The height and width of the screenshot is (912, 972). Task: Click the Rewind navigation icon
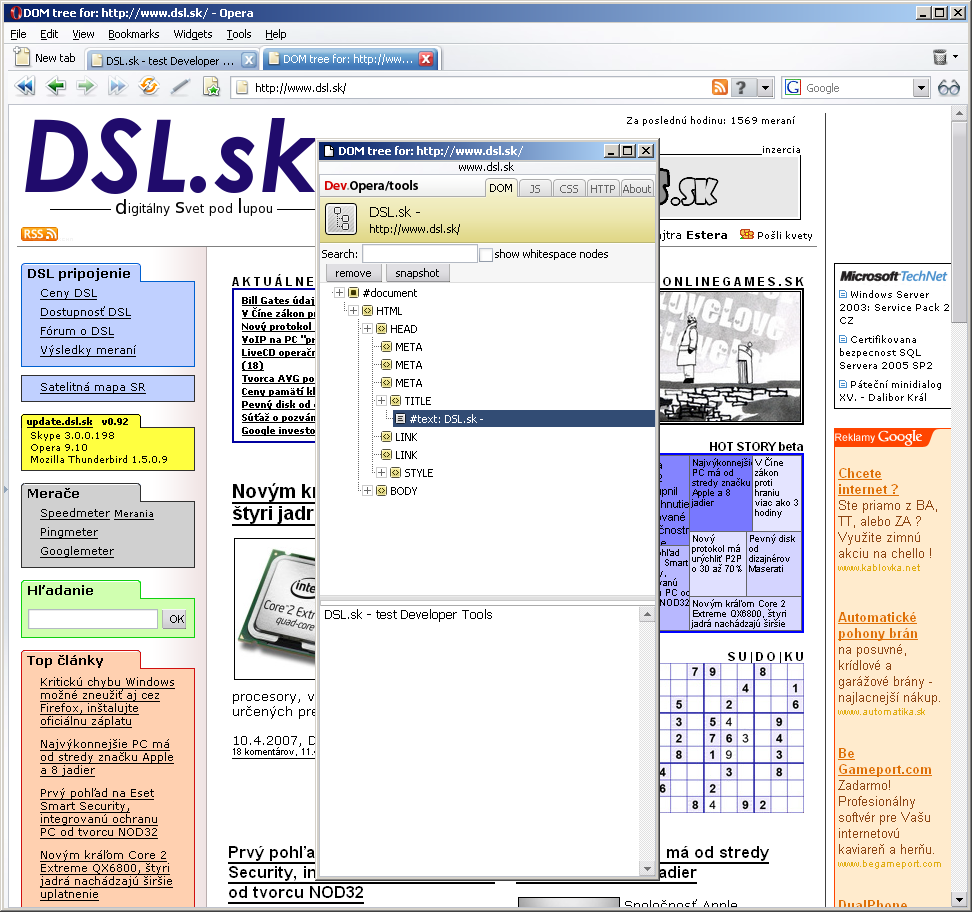[25, 87]
